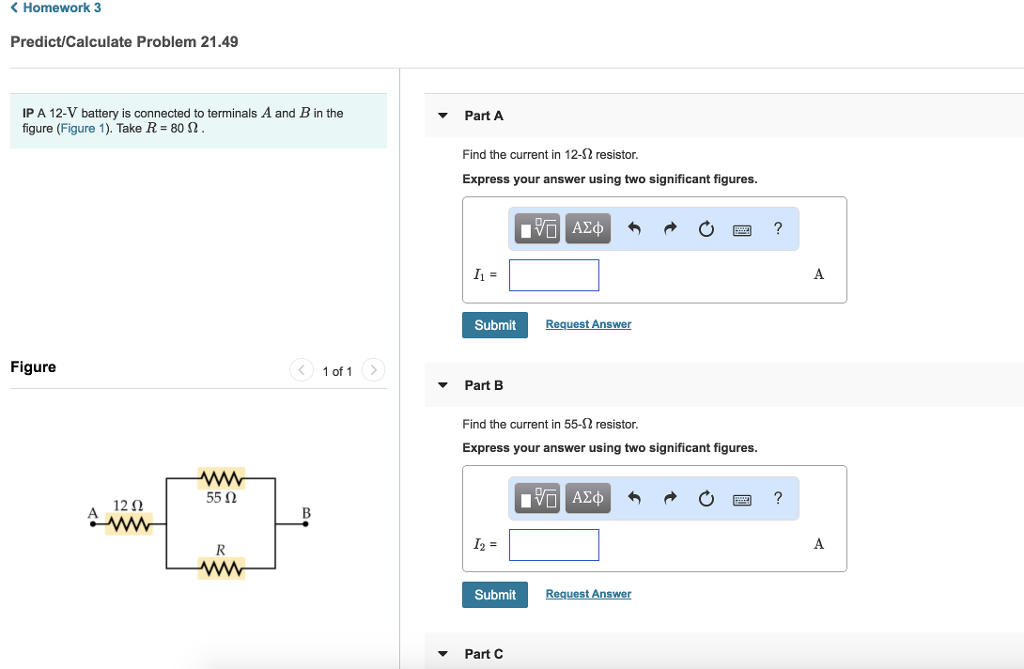This screenshot has height=669, width=1024.
Task: Go back to Homework 3
Action: pos(55,8)
